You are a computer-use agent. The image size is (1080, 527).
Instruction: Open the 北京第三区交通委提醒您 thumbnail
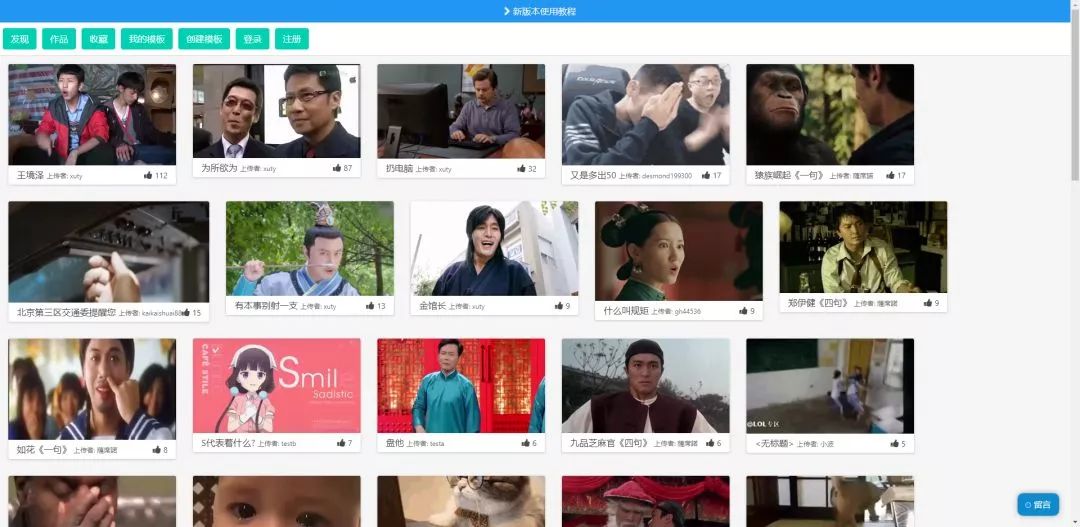(x=109, y=251)
